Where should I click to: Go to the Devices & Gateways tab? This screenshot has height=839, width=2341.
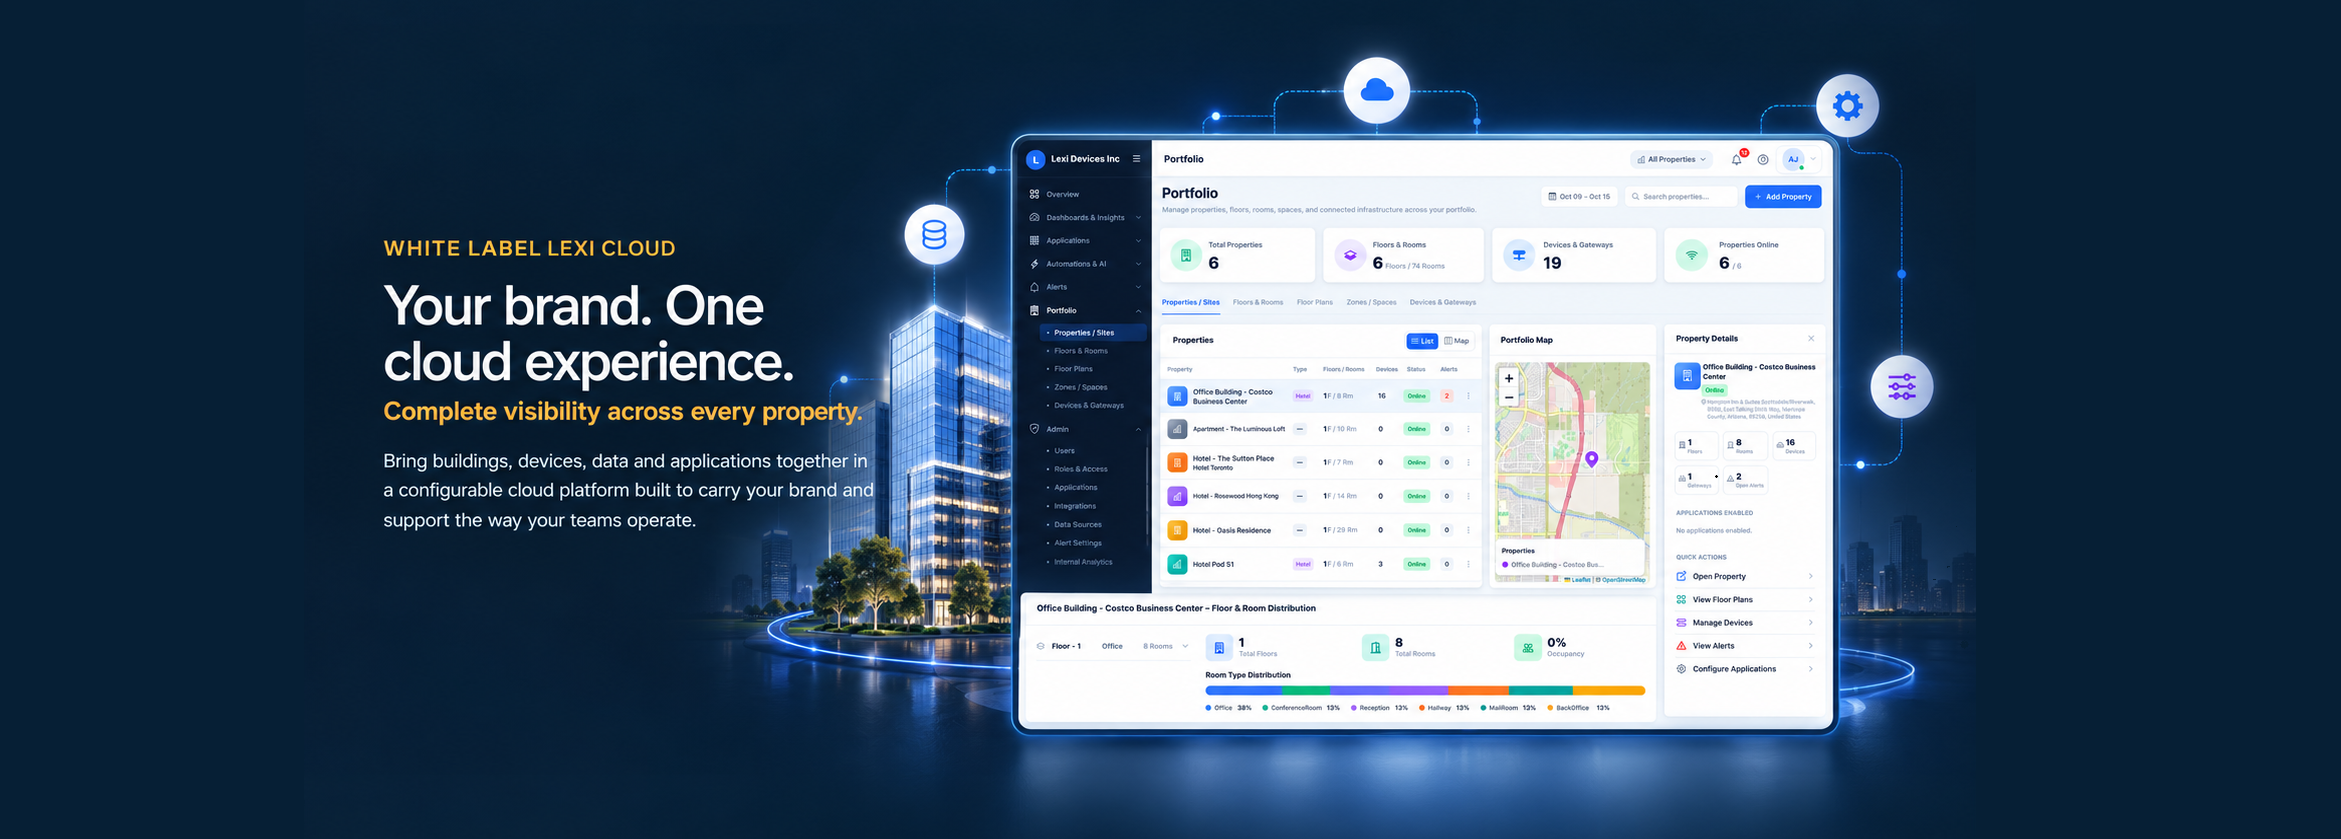(x=1443, y=302)
